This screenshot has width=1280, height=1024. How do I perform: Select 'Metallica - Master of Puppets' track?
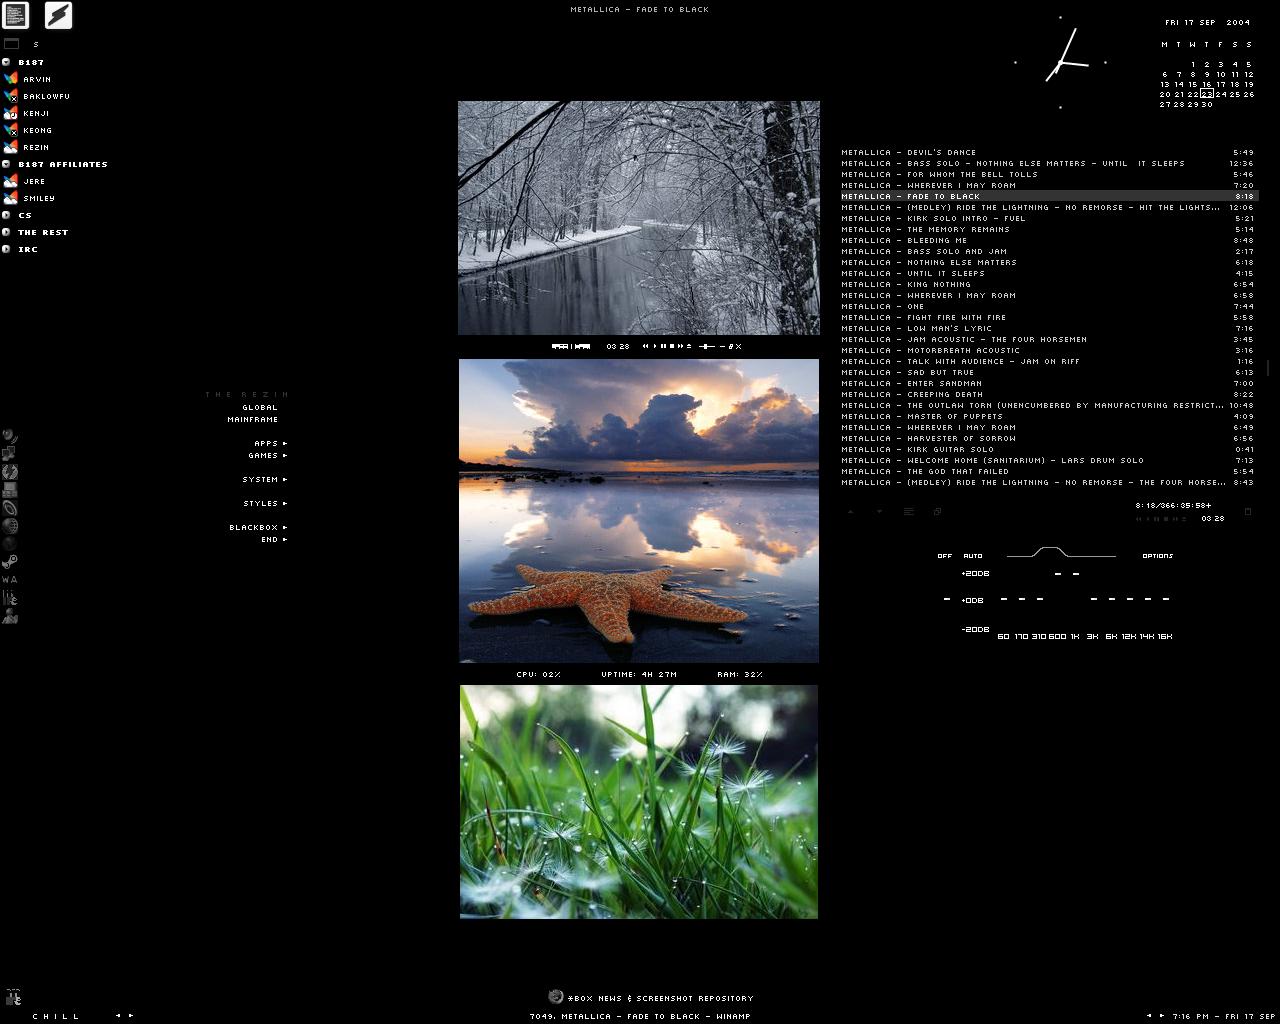(1047, 416)
